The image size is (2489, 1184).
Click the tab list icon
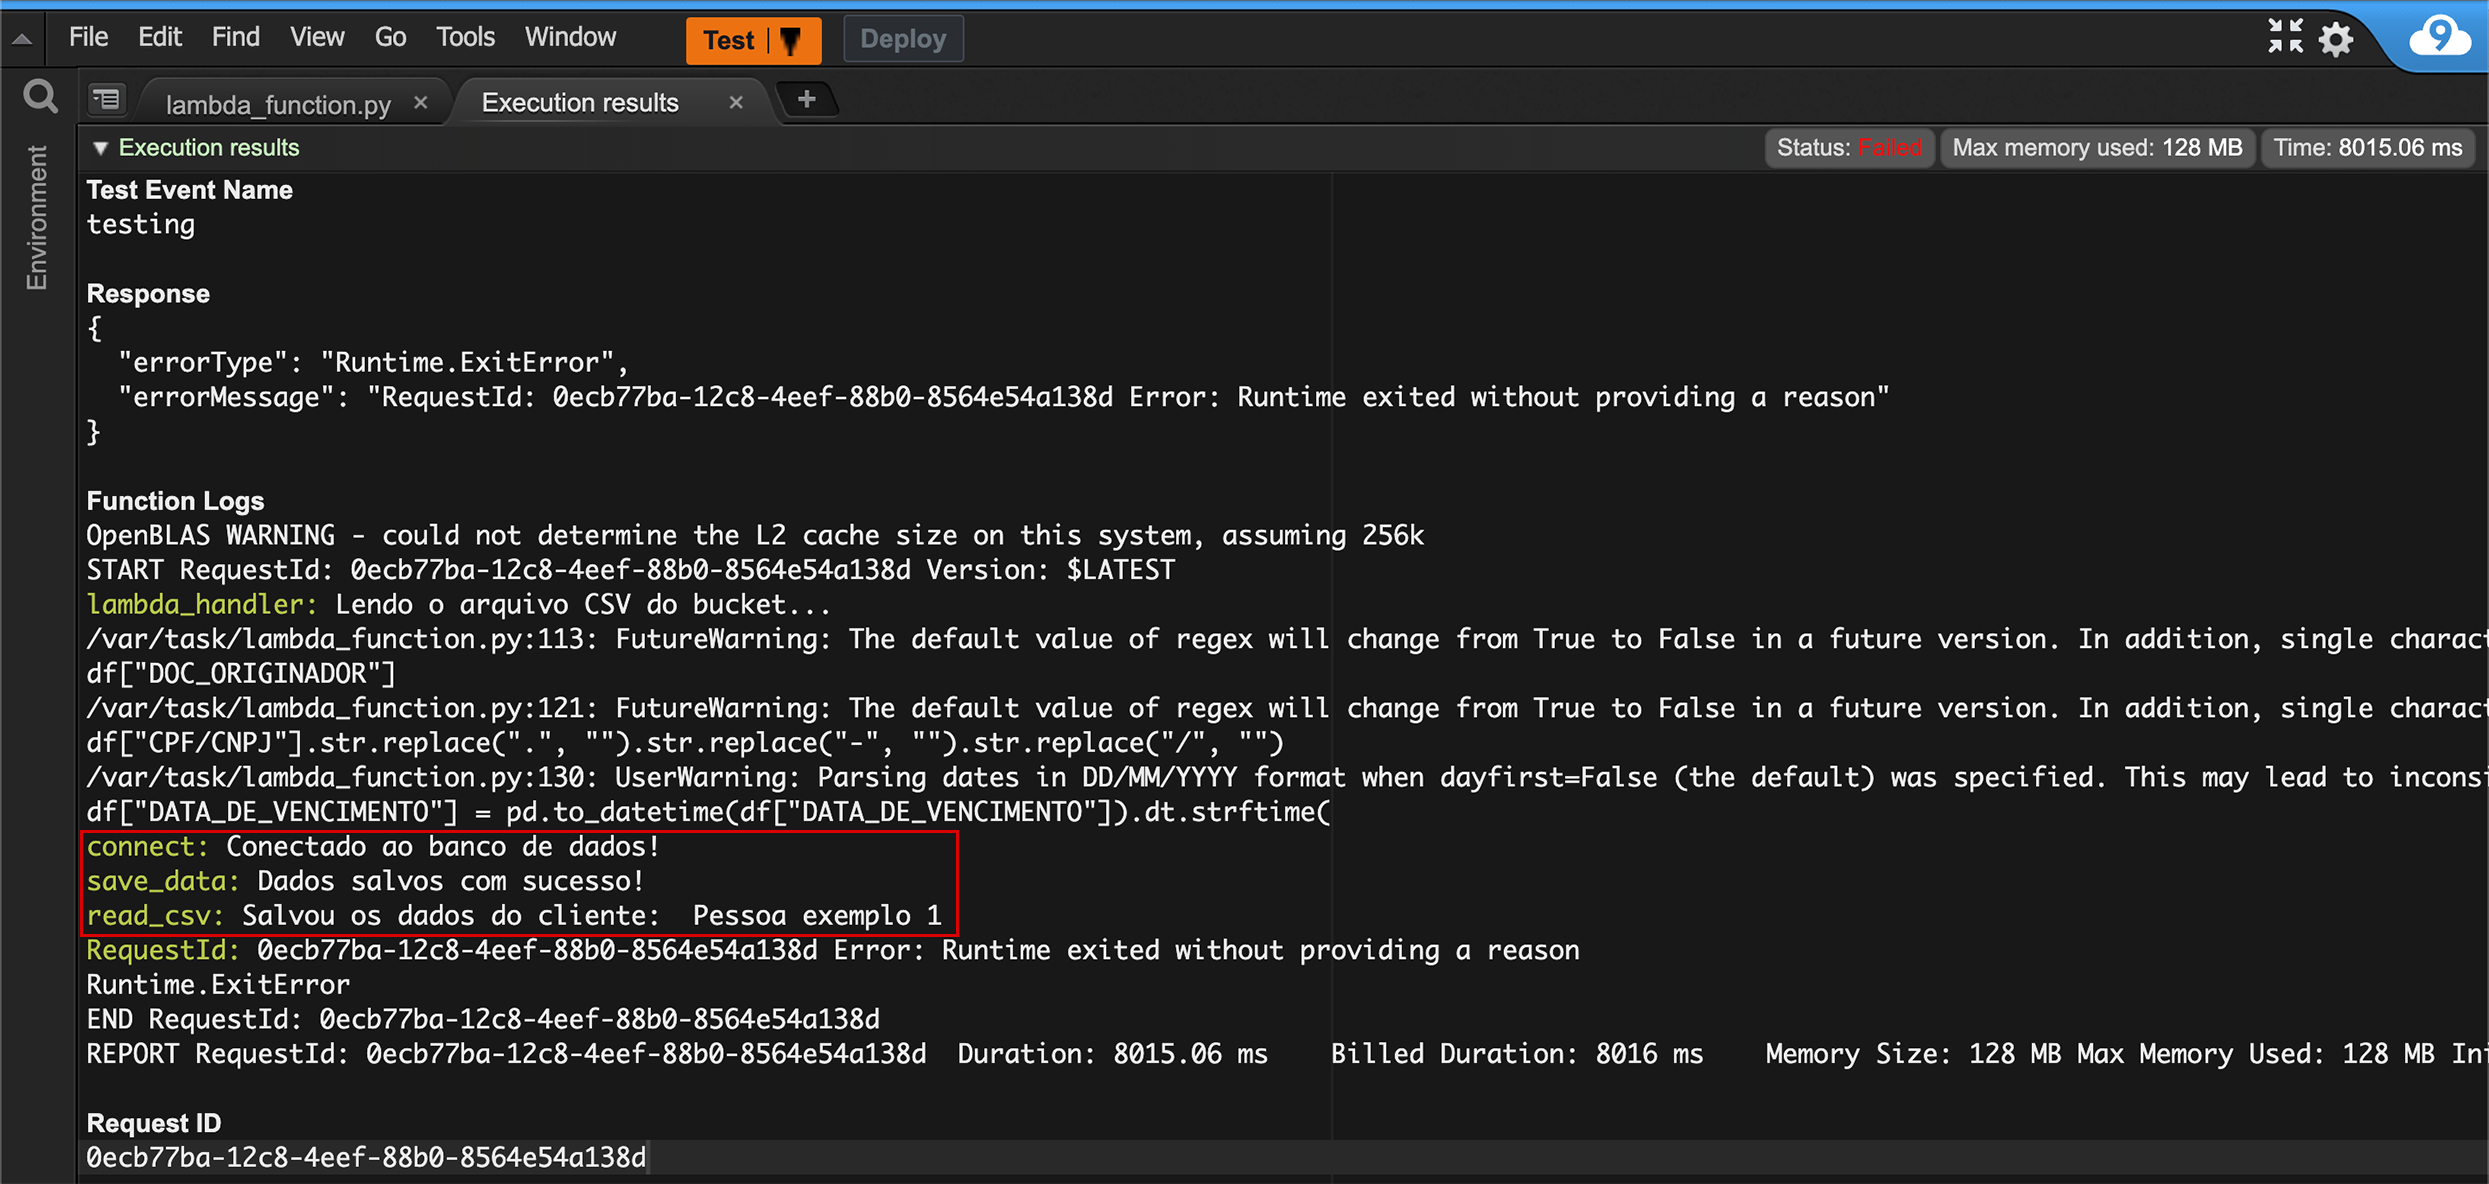pos(107,99)
